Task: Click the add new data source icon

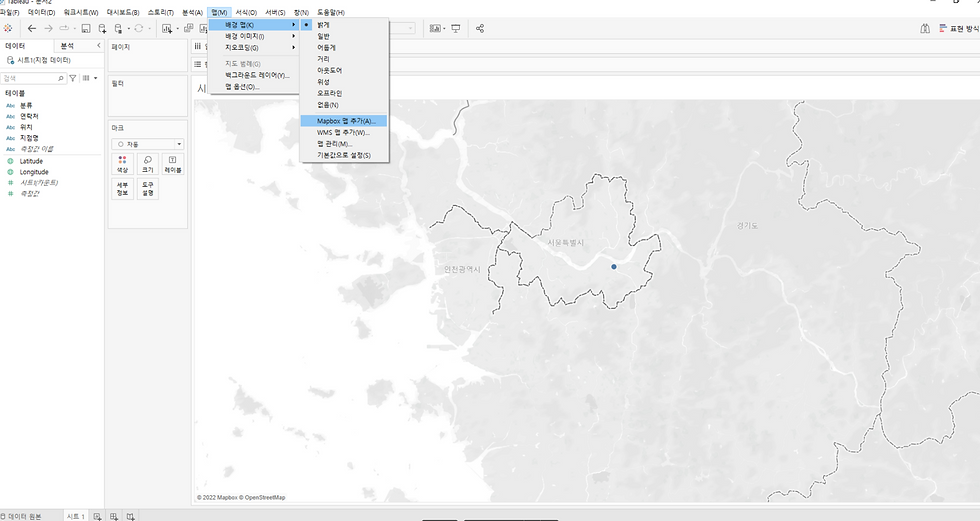Action: [x=102, y=28]
